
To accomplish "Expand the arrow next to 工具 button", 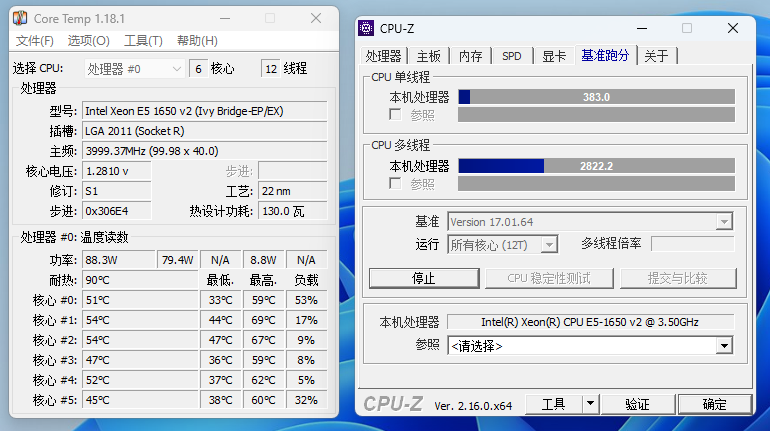I will pos(591,404).
